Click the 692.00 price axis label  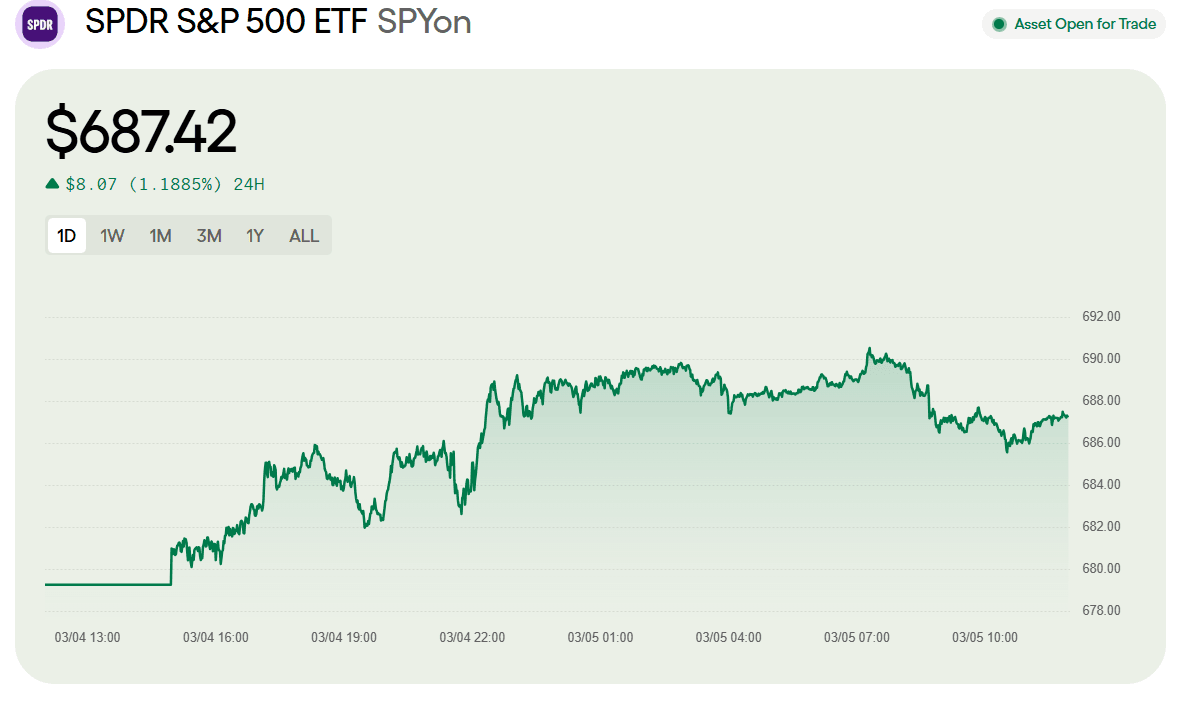[1099, 316]
